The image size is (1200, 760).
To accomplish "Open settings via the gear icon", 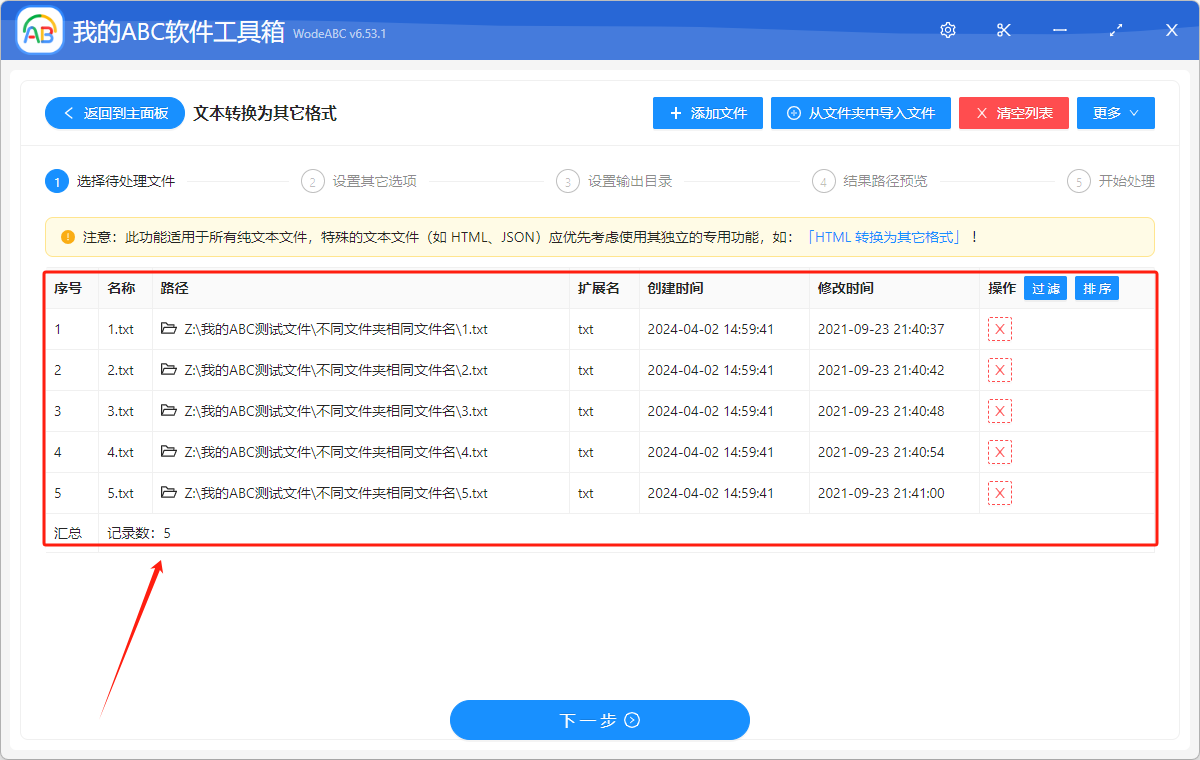I will tap(947, 30).
